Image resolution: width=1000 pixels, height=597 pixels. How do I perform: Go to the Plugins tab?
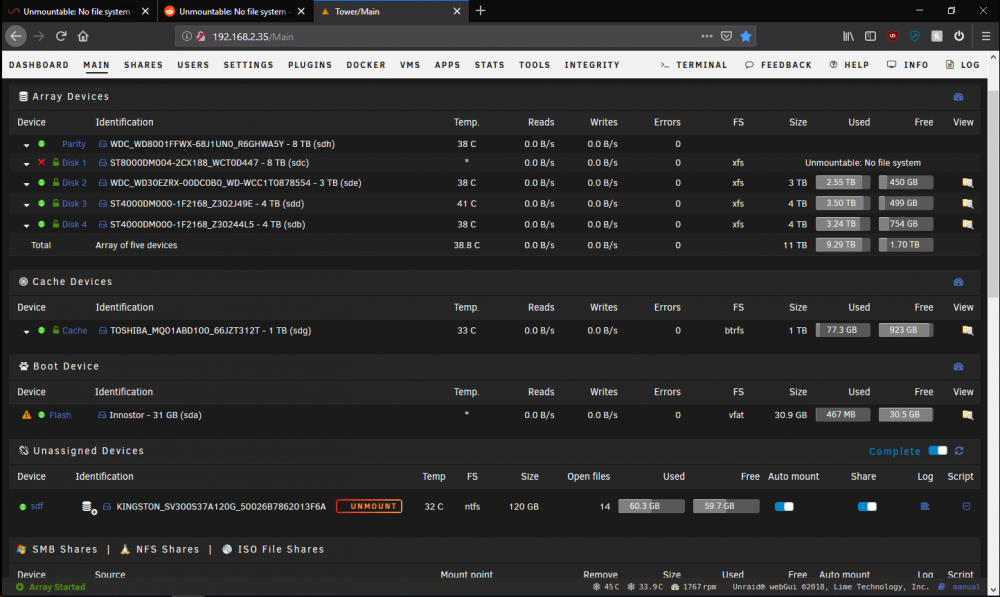(x=310, y=65)
